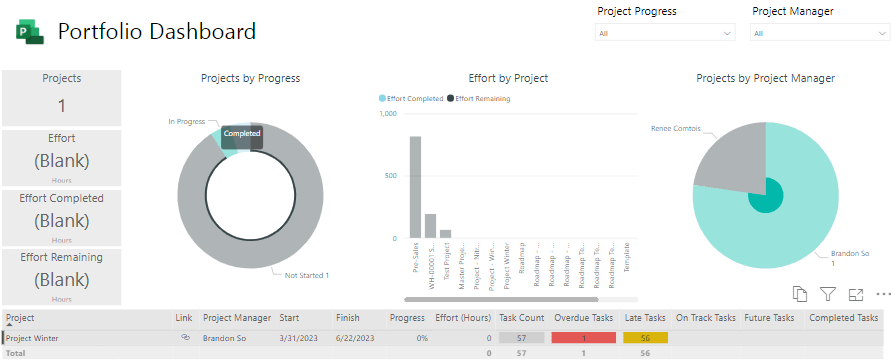
Task: Sort by the Progress column header
Action: tap(407, 318)
